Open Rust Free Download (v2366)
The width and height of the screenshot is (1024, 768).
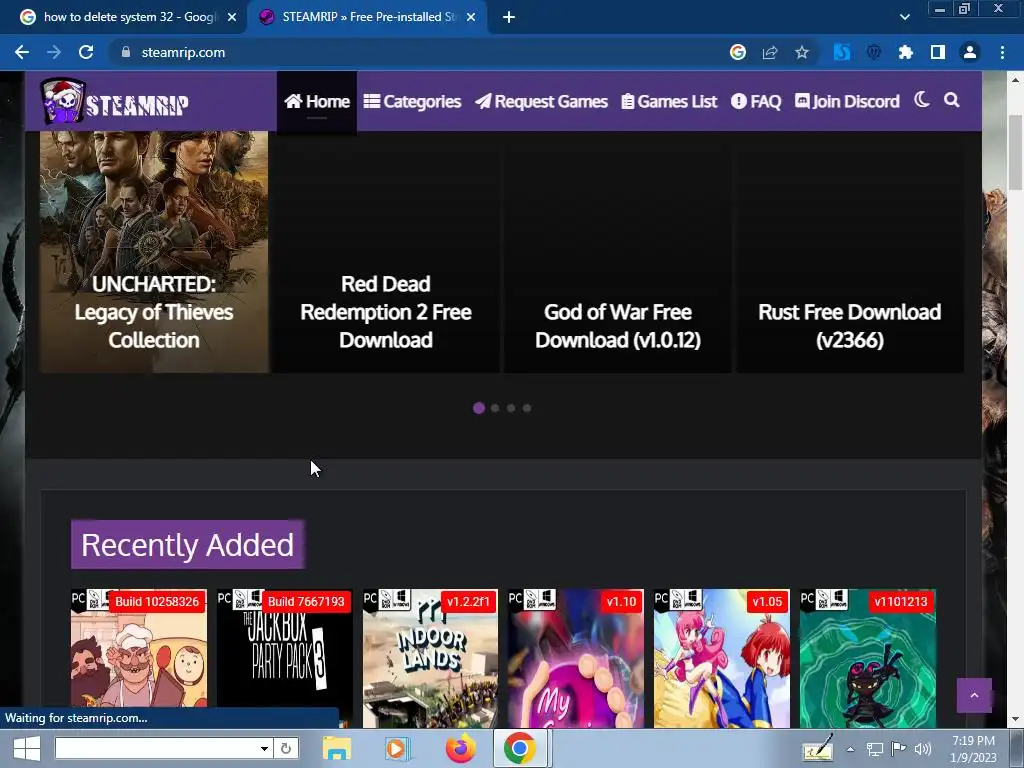[850, 251]
